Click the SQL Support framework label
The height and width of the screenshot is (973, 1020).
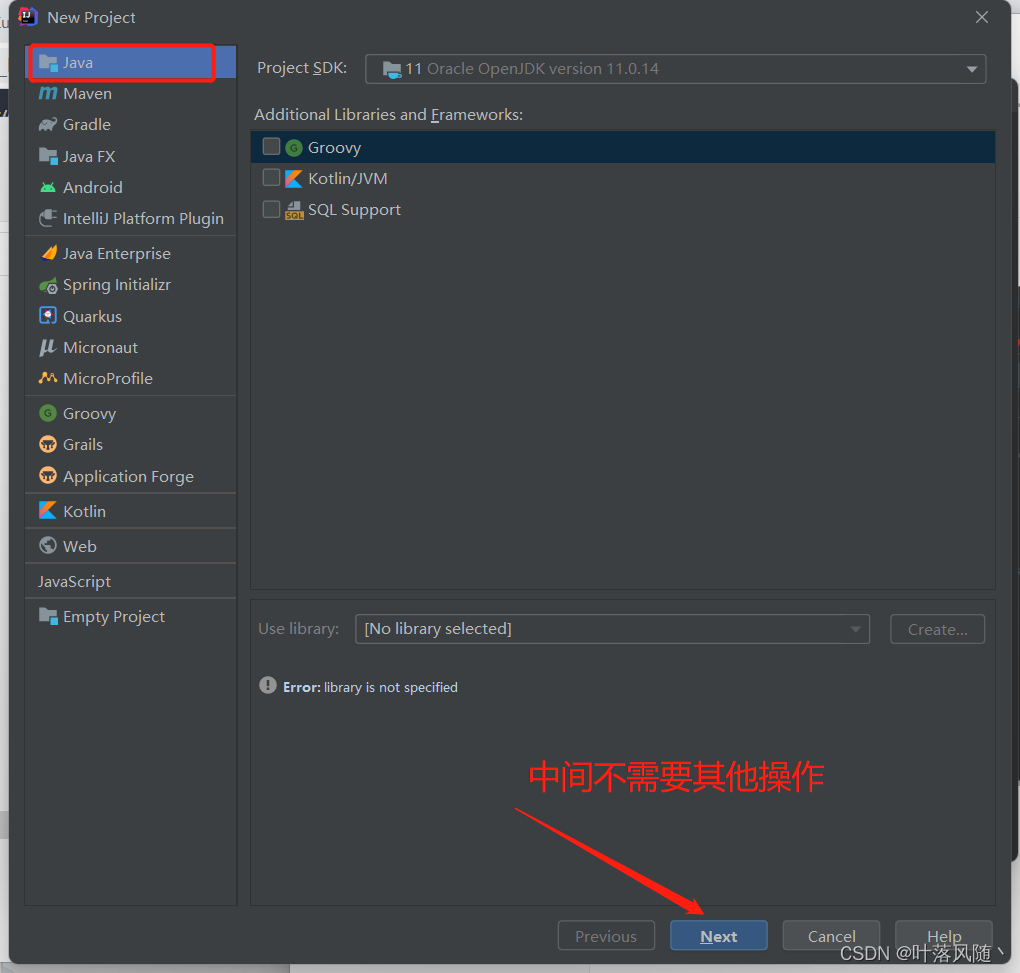354,209
